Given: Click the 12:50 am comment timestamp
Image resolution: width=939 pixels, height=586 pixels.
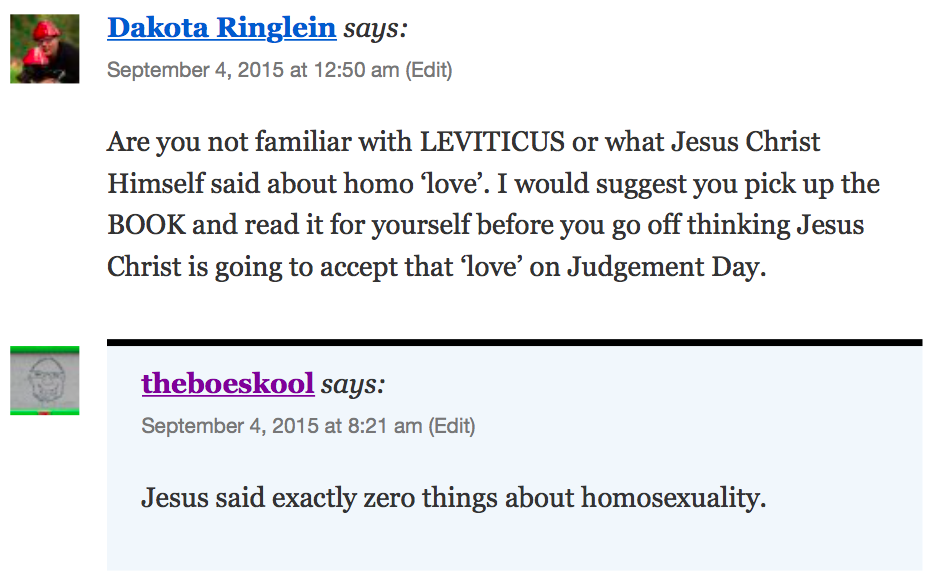Looking at the screenshot, I should [253, 70].
